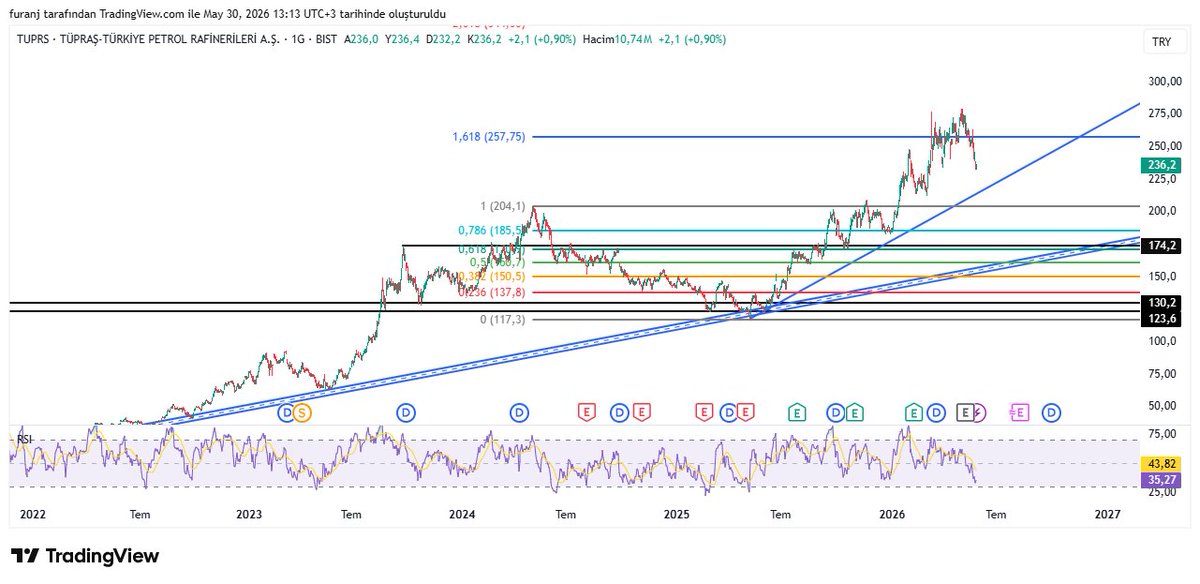This screenshot has height=584, width=1200.
Task: Click the 2022 time axis label
Action: (x=33, y=514)
